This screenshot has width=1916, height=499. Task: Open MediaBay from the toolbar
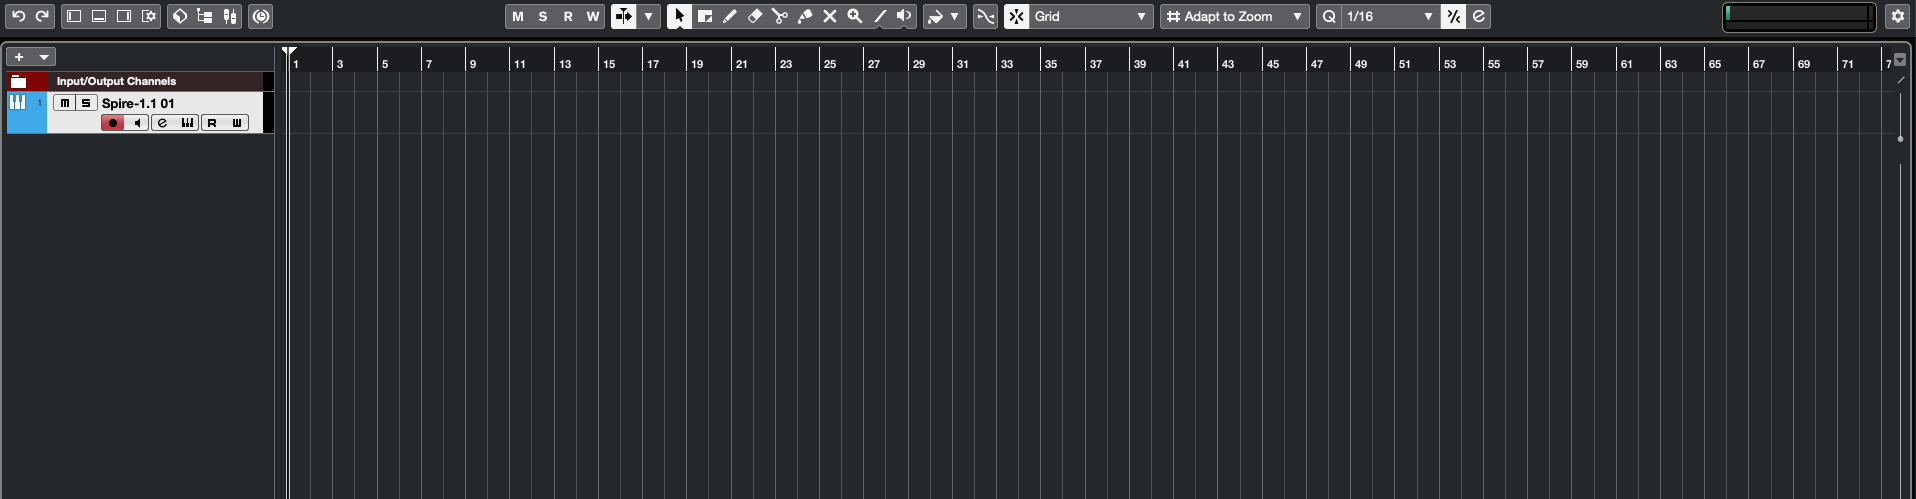(180, 16)
